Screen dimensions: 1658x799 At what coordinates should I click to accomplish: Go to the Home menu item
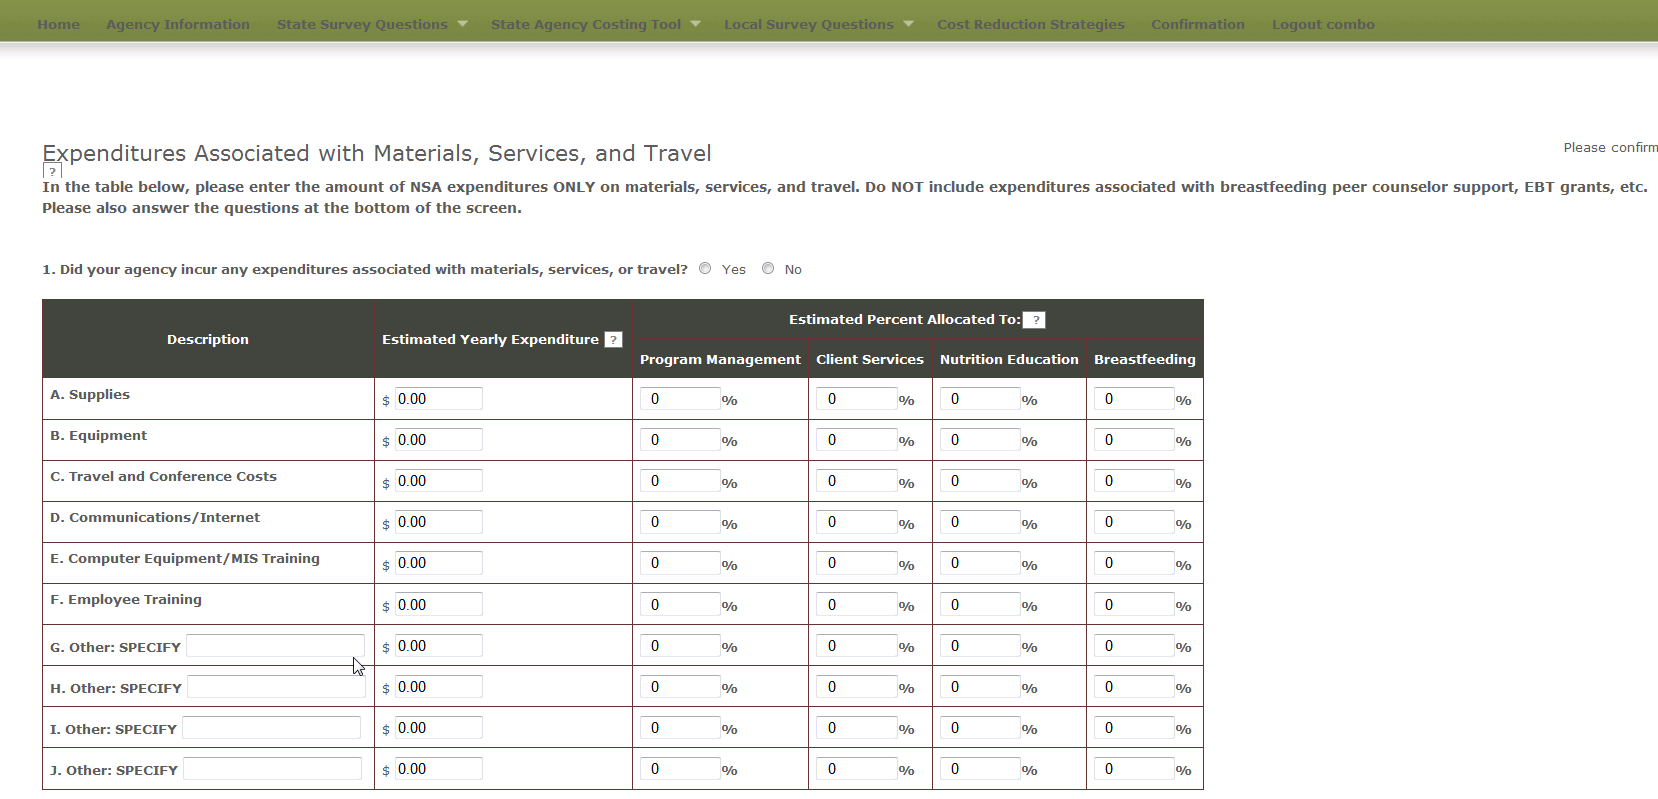[x=58, y=24]
